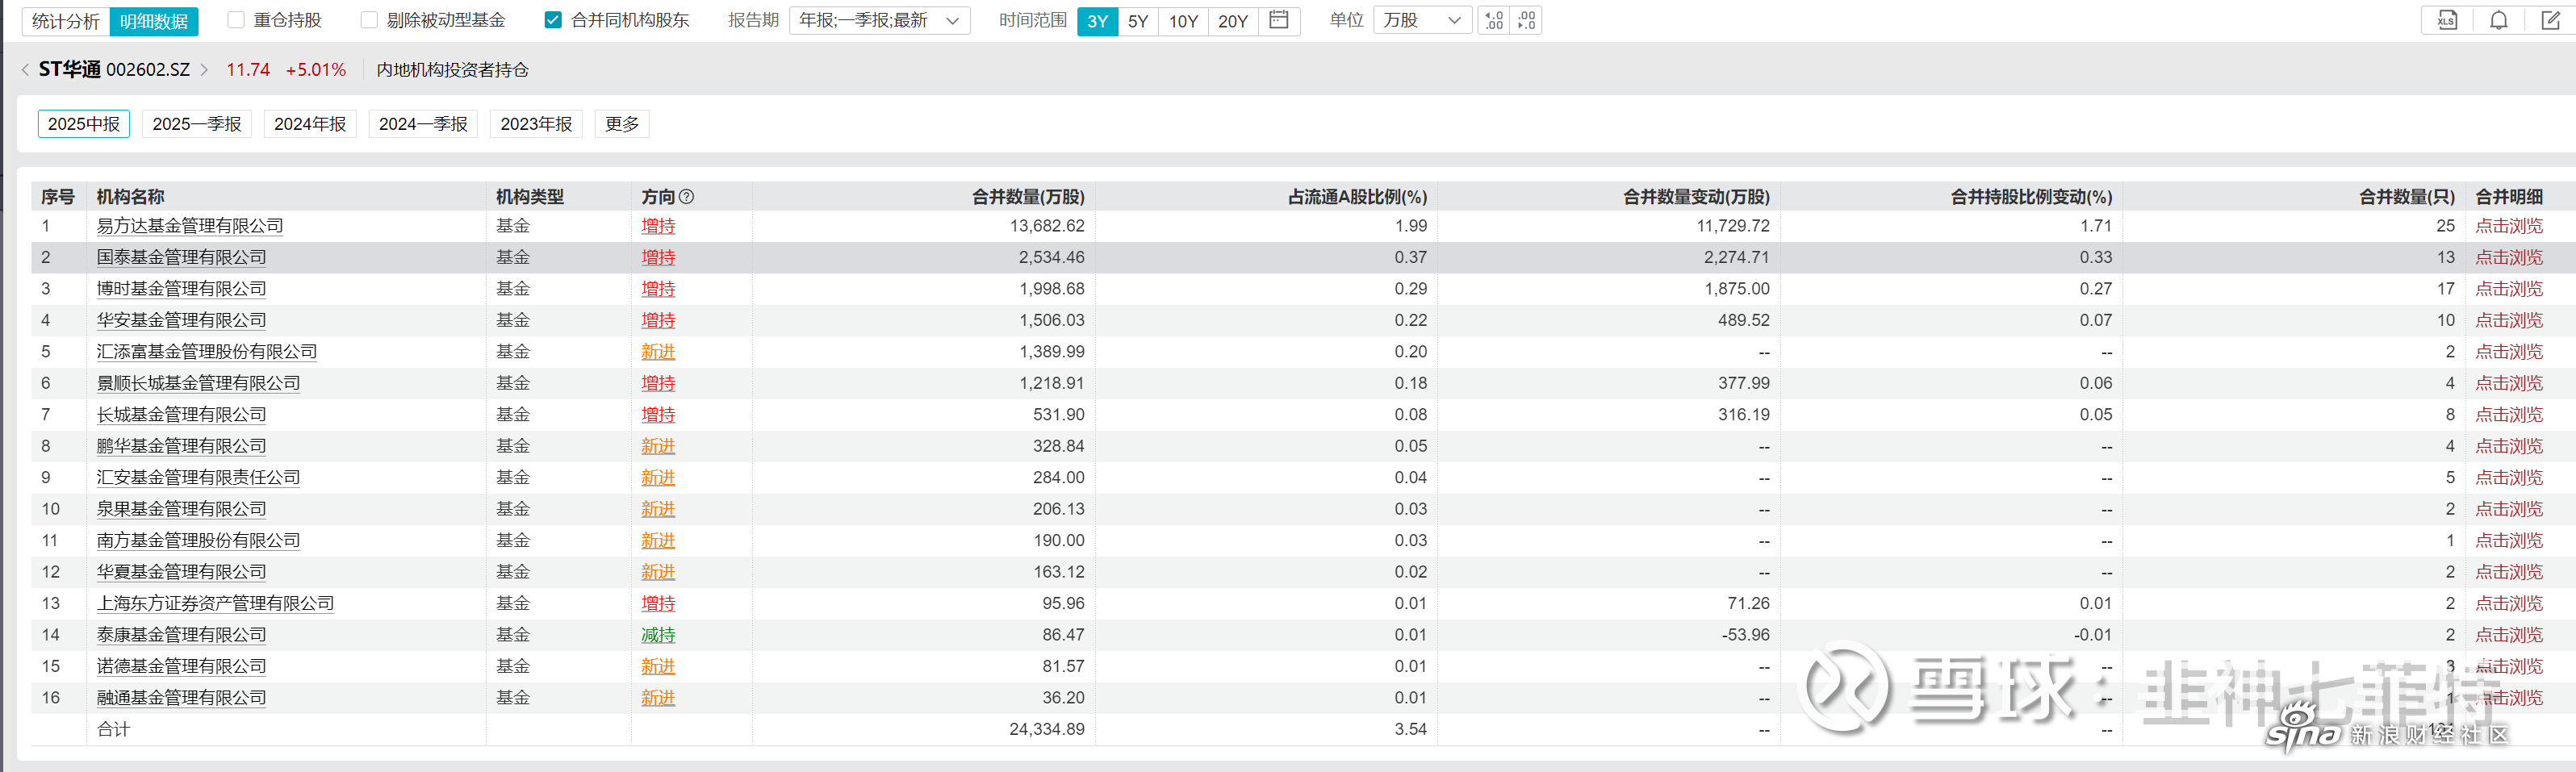Toggle the 剔除被动型基金 checkbox
Image resolution: width=2576 pixels, height=772 pixels.
point(369,20)
